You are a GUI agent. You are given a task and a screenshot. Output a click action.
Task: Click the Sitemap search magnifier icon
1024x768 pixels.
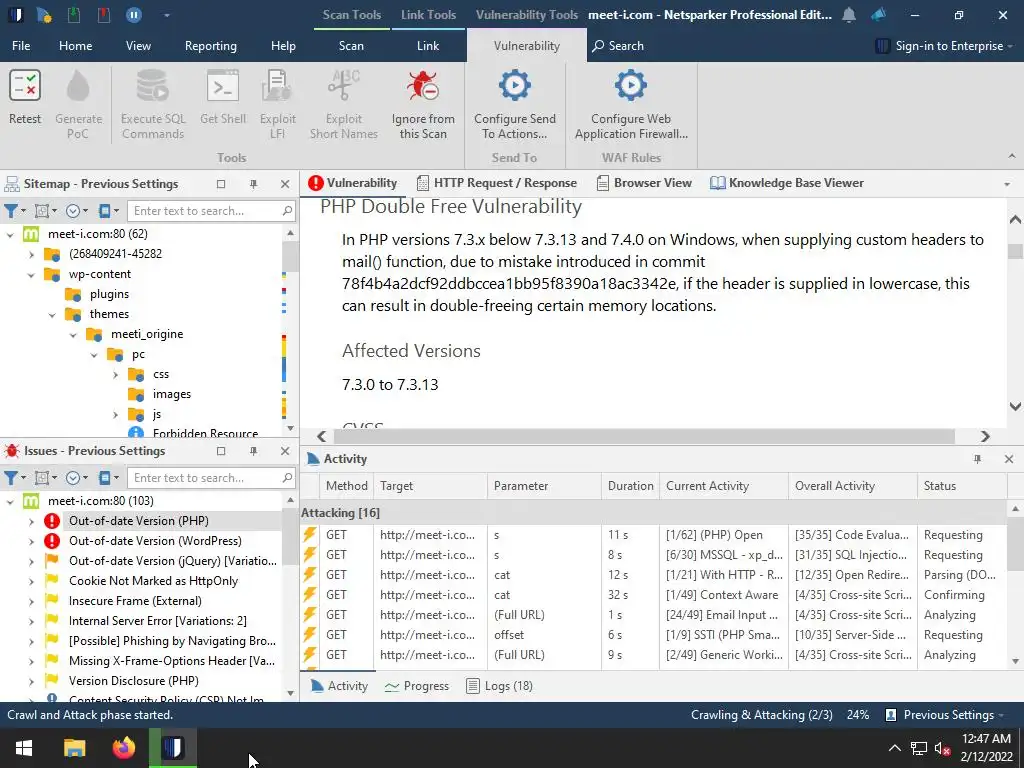(287, 211)
